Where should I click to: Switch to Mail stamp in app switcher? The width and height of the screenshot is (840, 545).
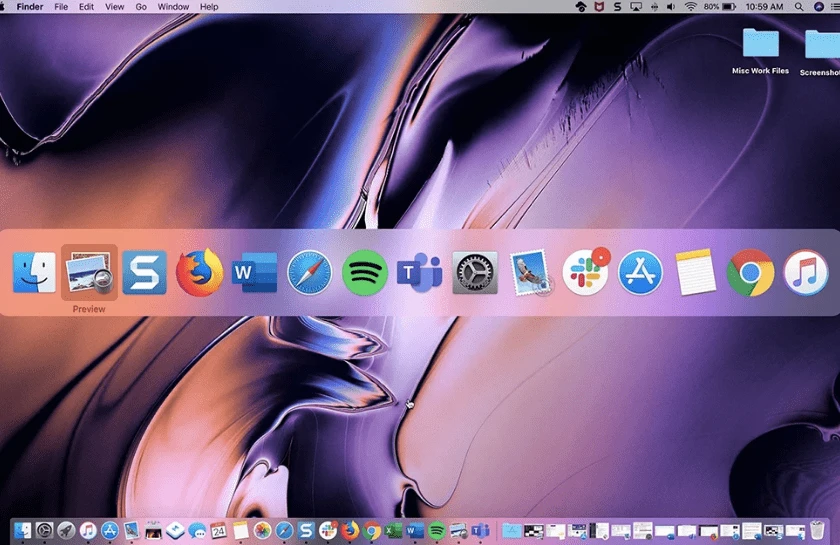click(x=530, y=273)
